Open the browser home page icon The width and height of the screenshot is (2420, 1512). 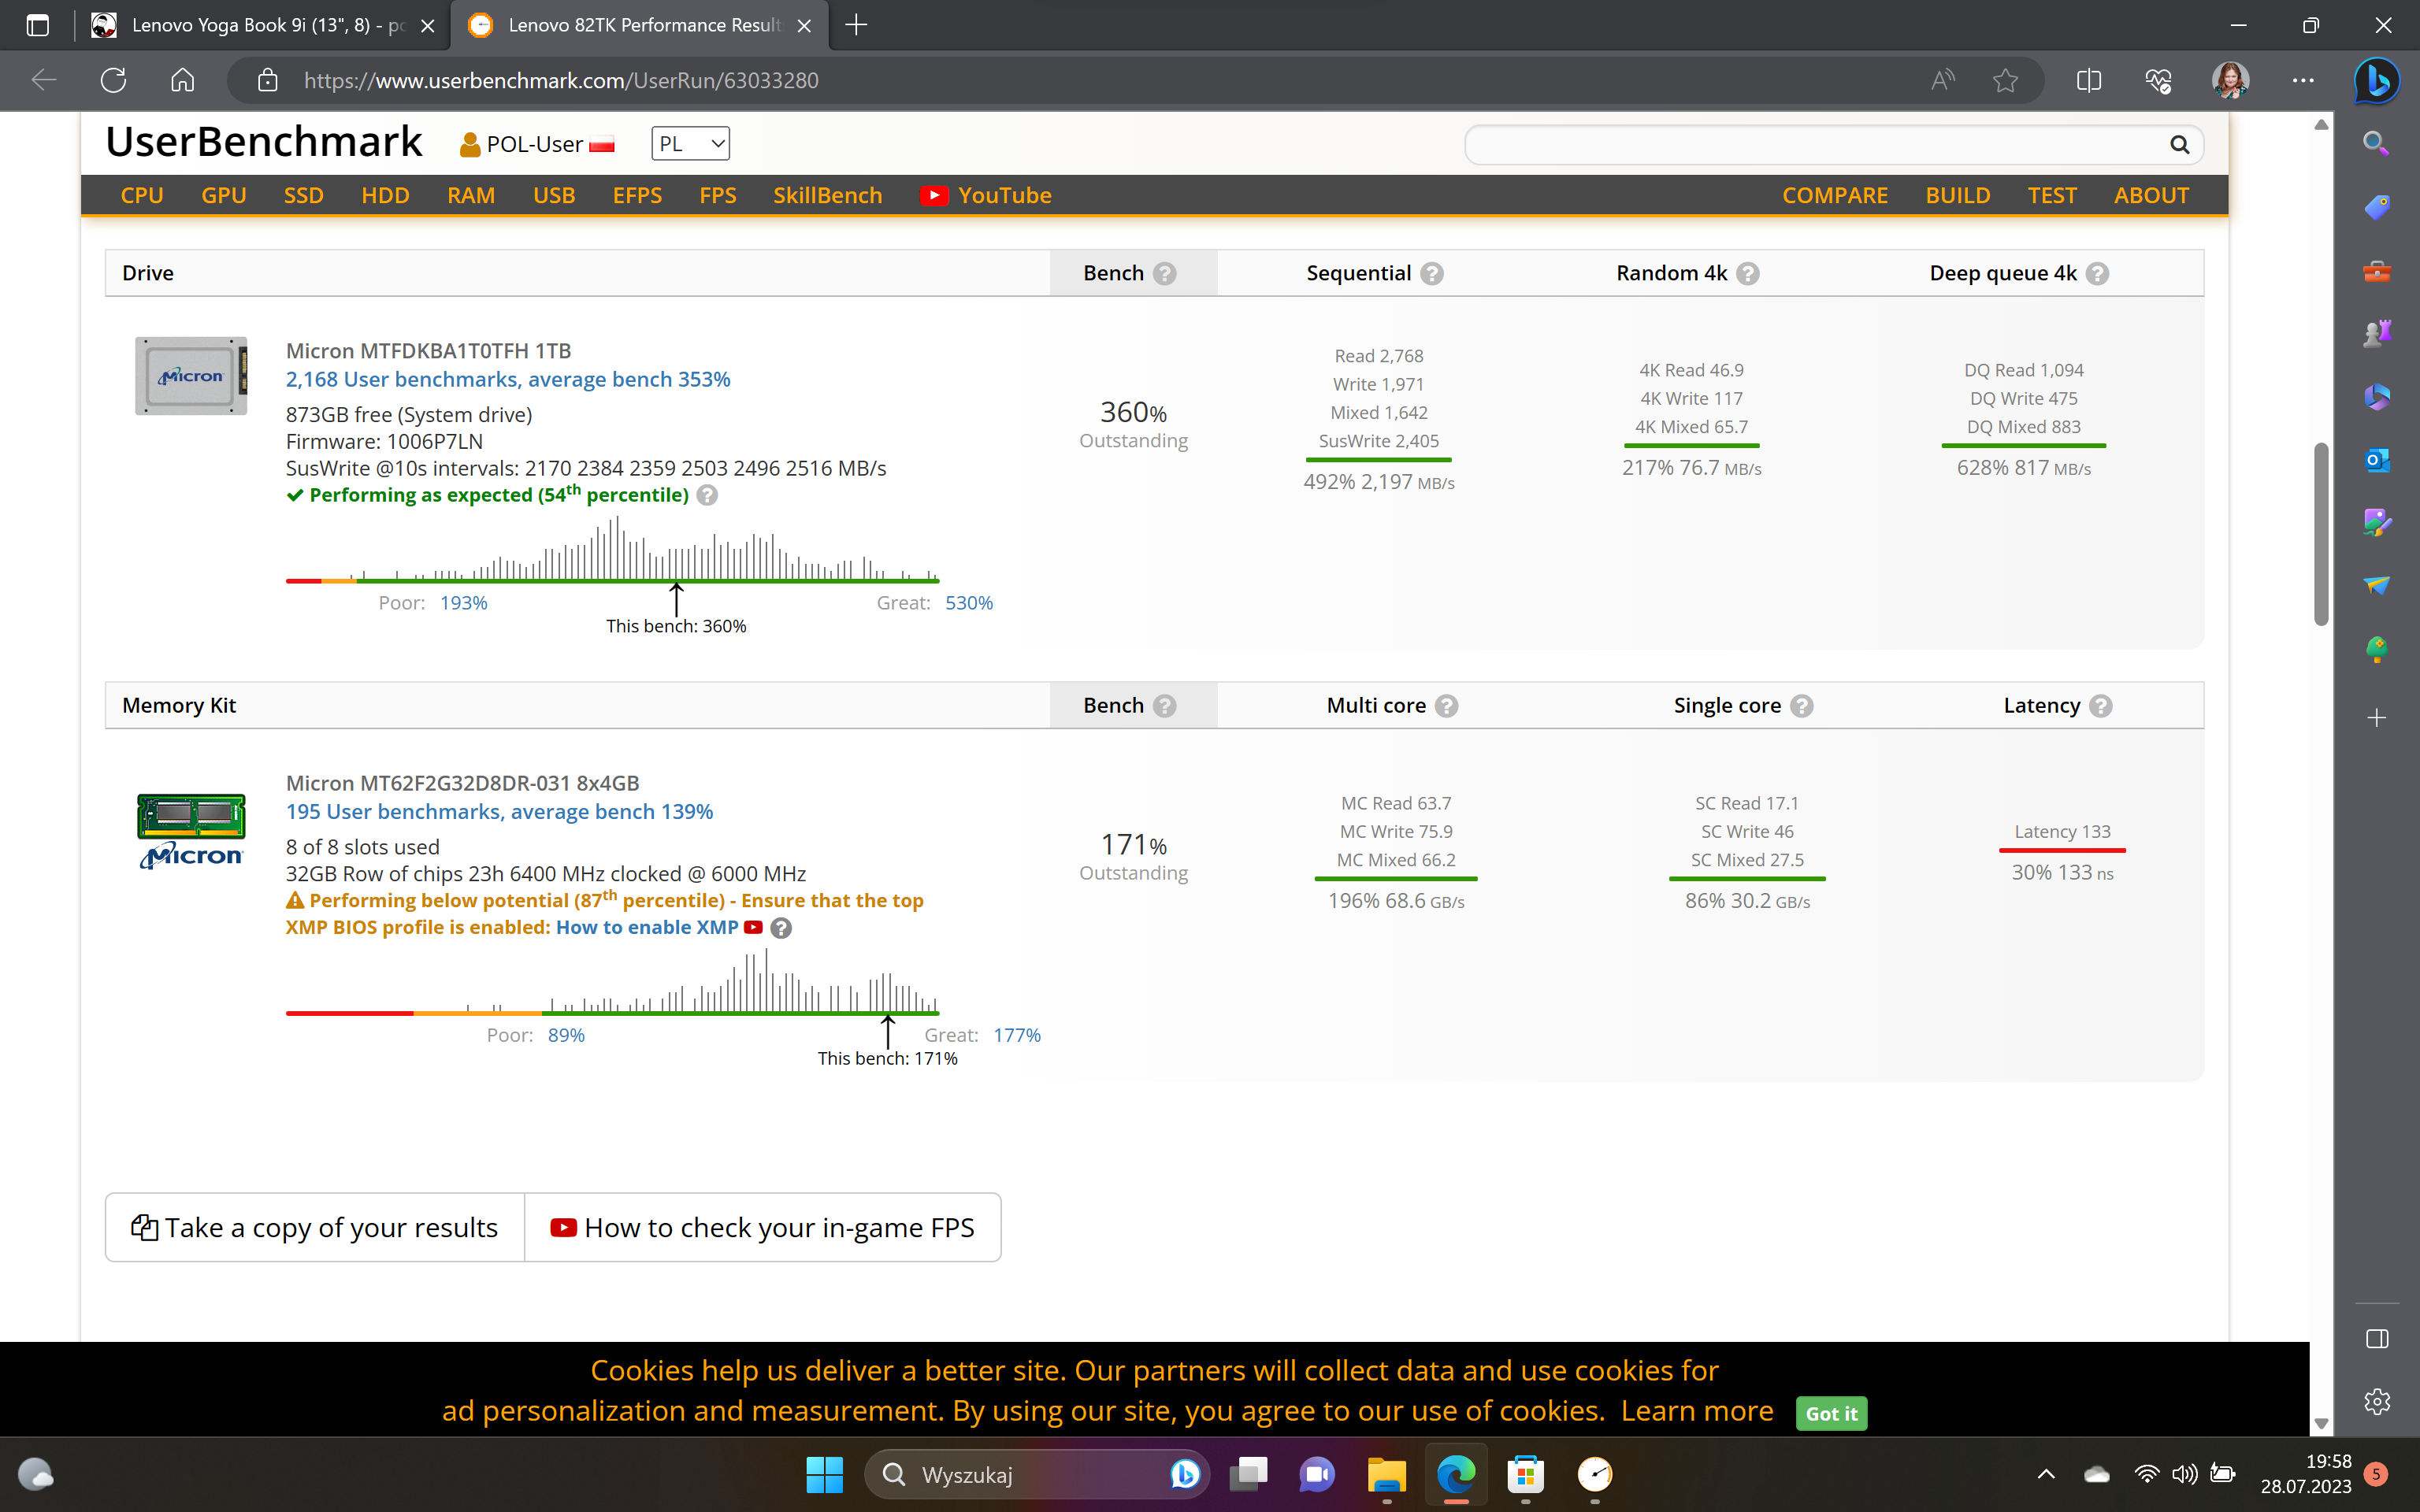[182, 80]
